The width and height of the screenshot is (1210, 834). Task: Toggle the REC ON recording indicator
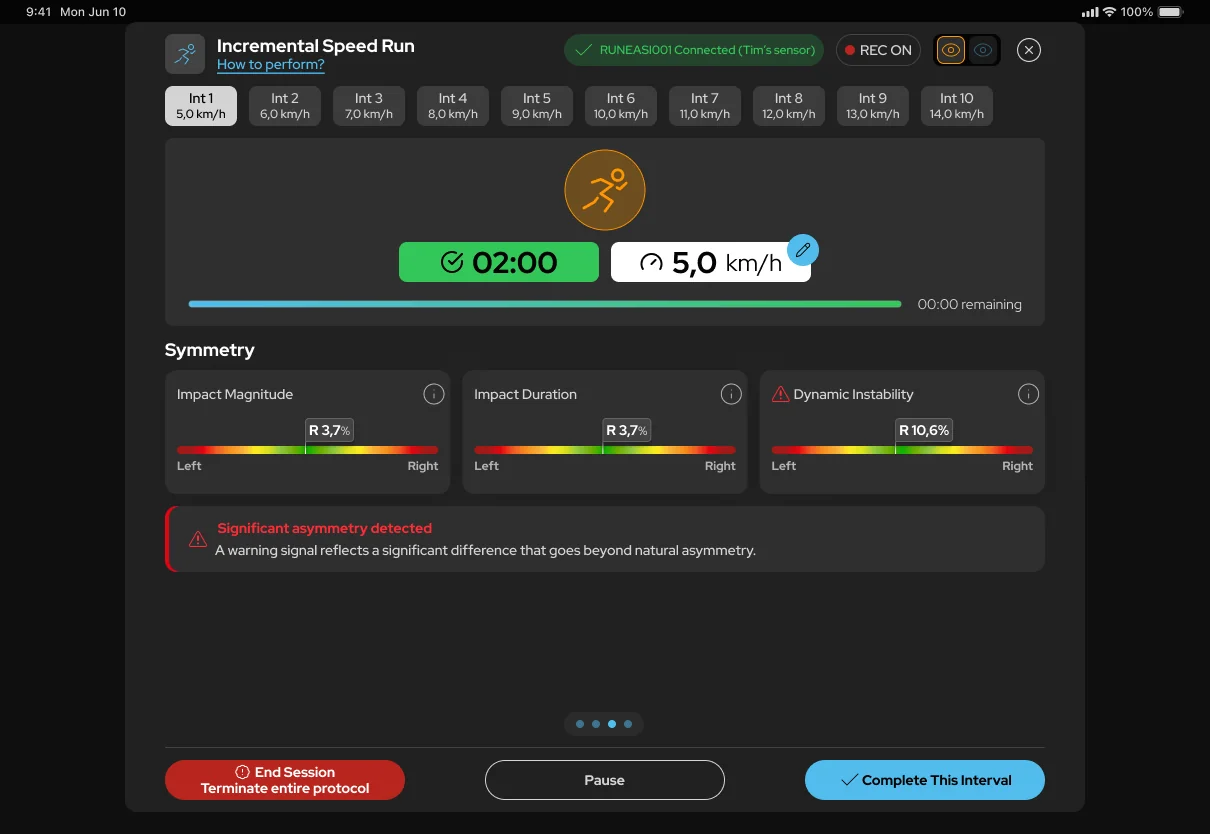pos(878,50)
